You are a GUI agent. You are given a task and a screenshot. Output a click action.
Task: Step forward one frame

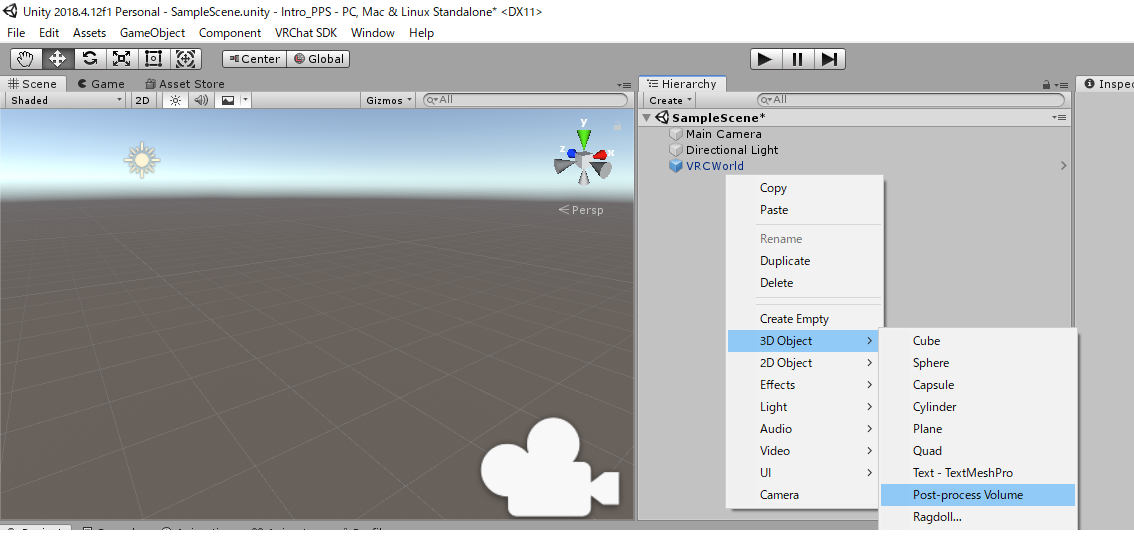tap(830, 59)
